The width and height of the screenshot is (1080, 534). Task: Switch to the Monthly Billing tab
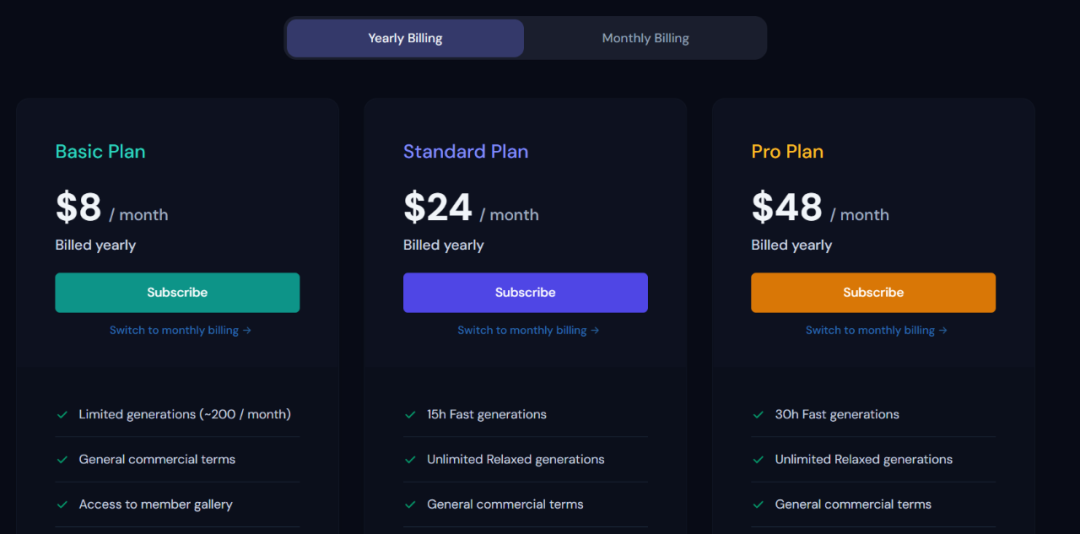(x=645, y=38)
